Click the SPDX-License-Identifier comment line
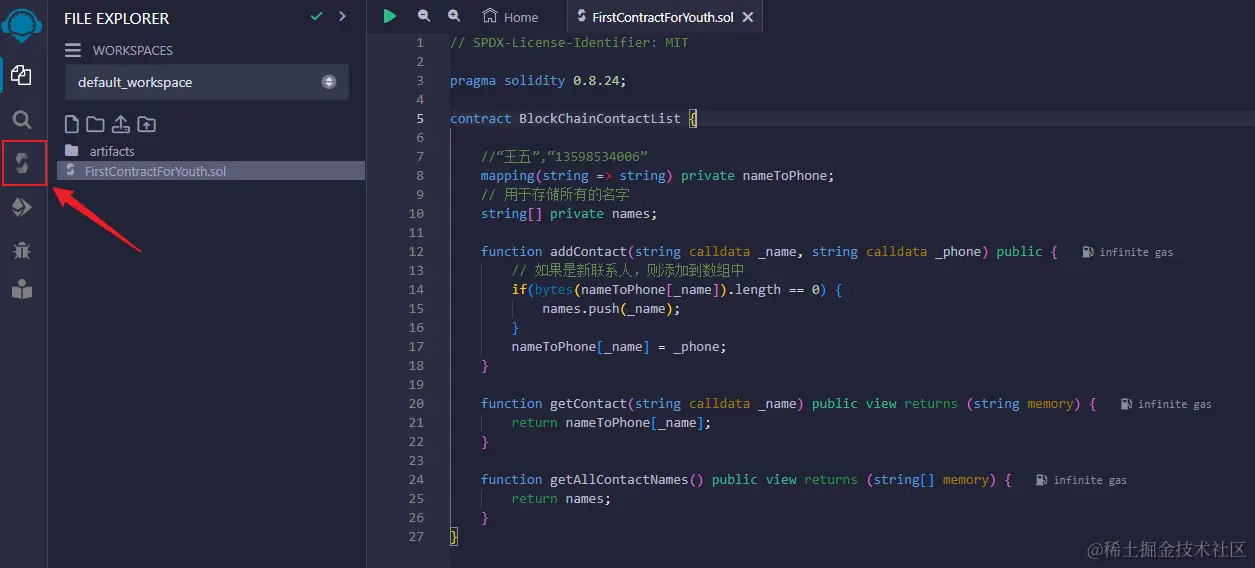The image size is (1255, 568). [x=569, y=43]
